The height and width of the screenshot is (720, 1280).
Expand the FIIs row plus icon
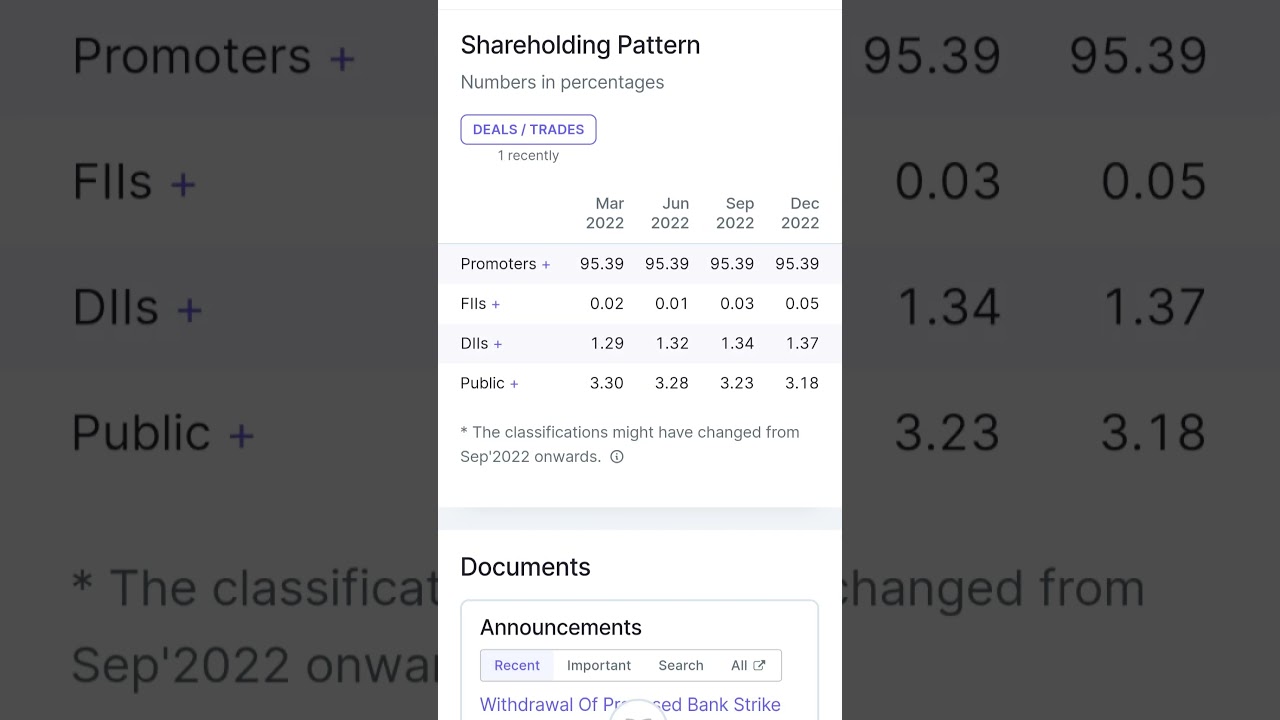pos(496,304)
